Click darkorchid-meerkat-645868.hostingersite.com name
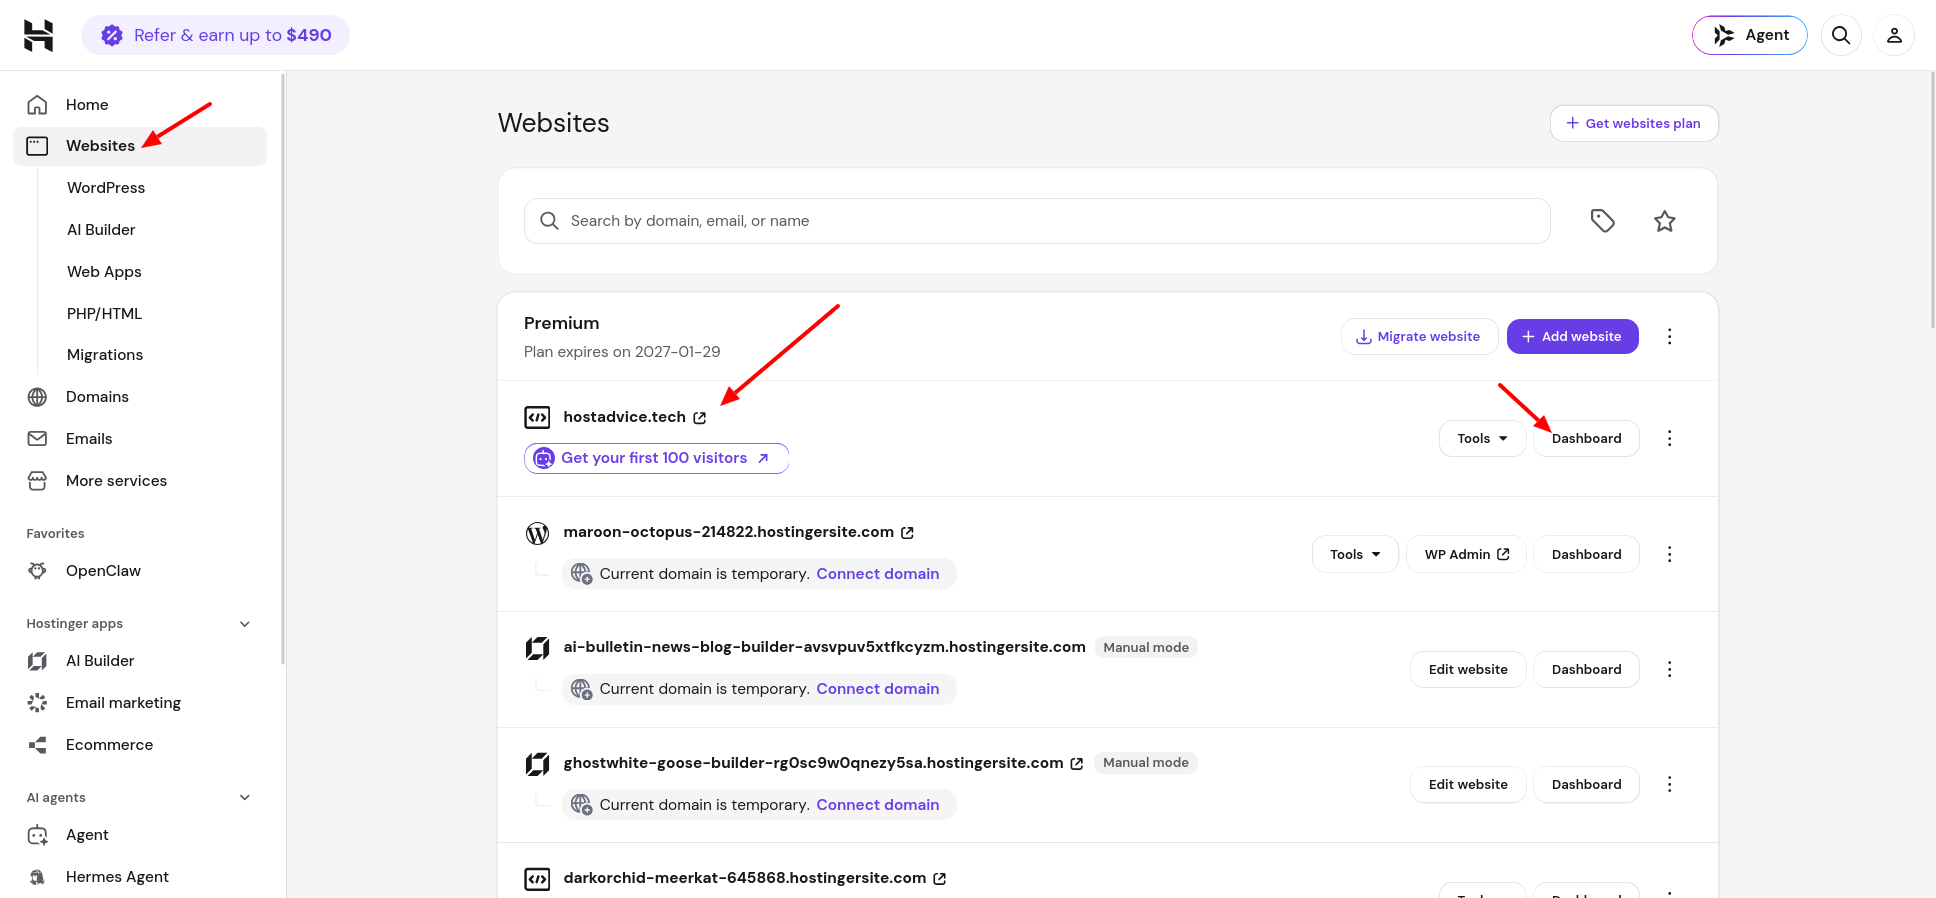The width and height of the screenshot is (1936, 898). tap(744, 878)
